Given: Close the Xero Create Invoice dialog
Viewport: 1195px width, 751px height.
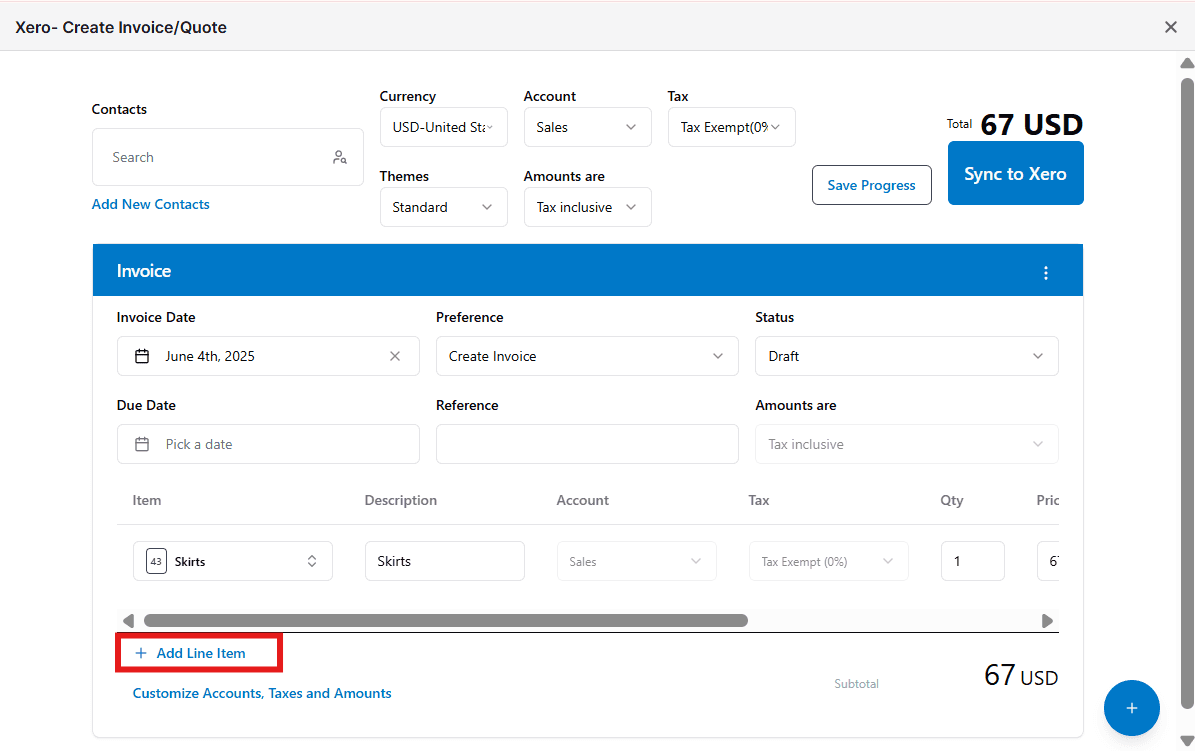Looking at the screenshot, I should tap(1171, 27).
